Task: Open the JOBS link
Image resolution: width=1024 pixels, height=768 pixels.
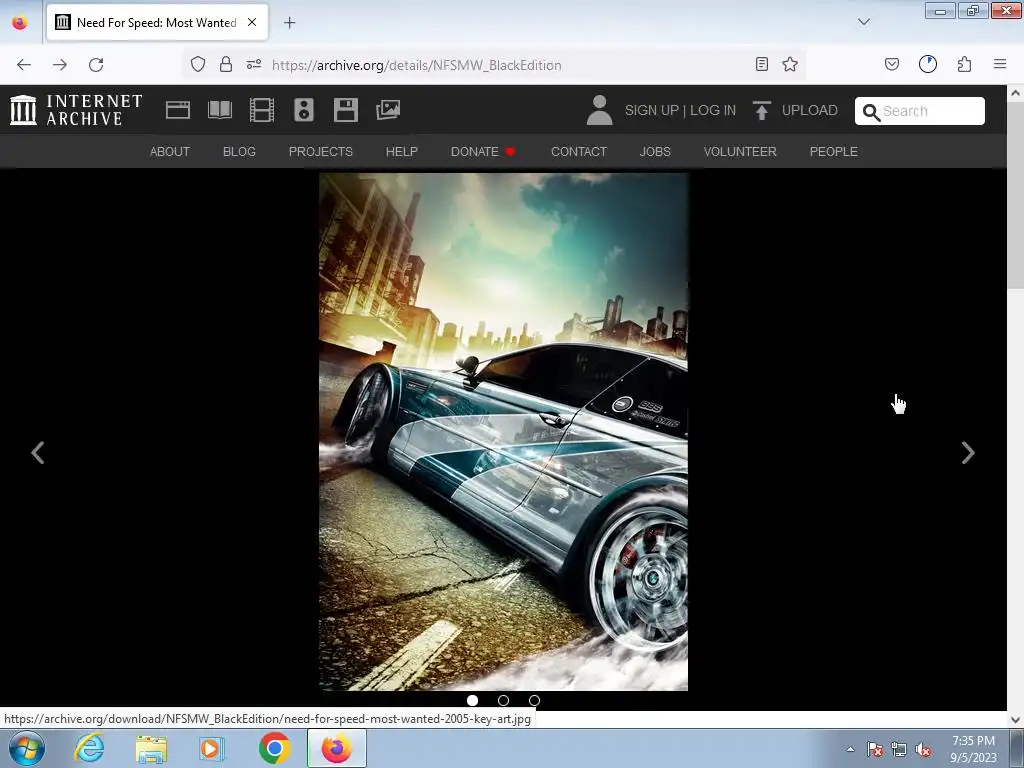Action: pos(655,152)
